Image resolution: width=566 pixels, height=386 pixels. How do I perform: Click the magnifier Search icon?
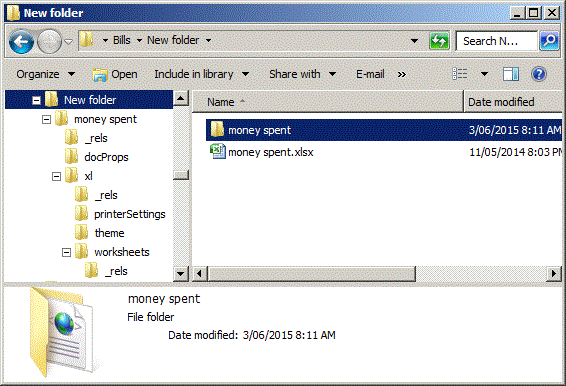point(549,41)
